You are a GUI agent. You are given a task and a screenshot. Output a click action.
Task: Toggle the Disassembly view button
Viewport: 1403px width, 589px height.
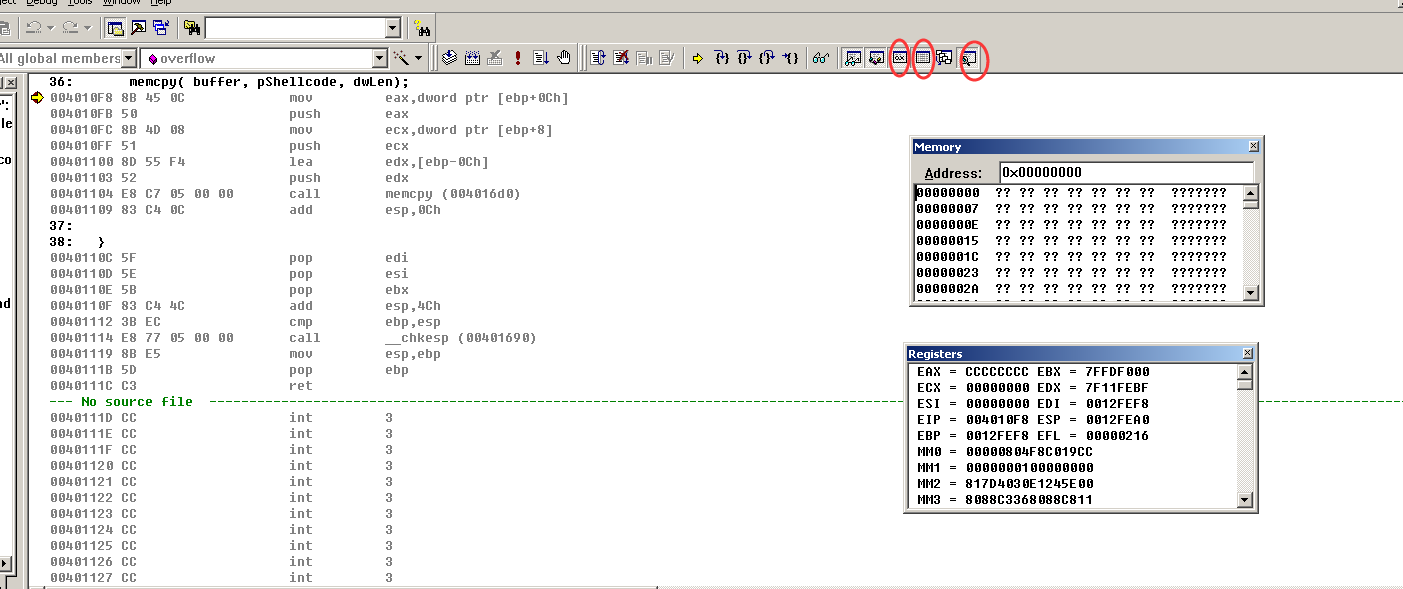point(967,58)
